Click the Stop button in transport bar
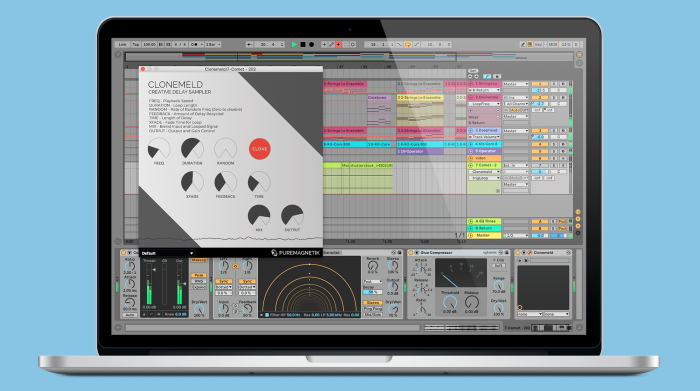Image resolution: width=700 pixels, height=391 pixels. click(x=303, y=45)
